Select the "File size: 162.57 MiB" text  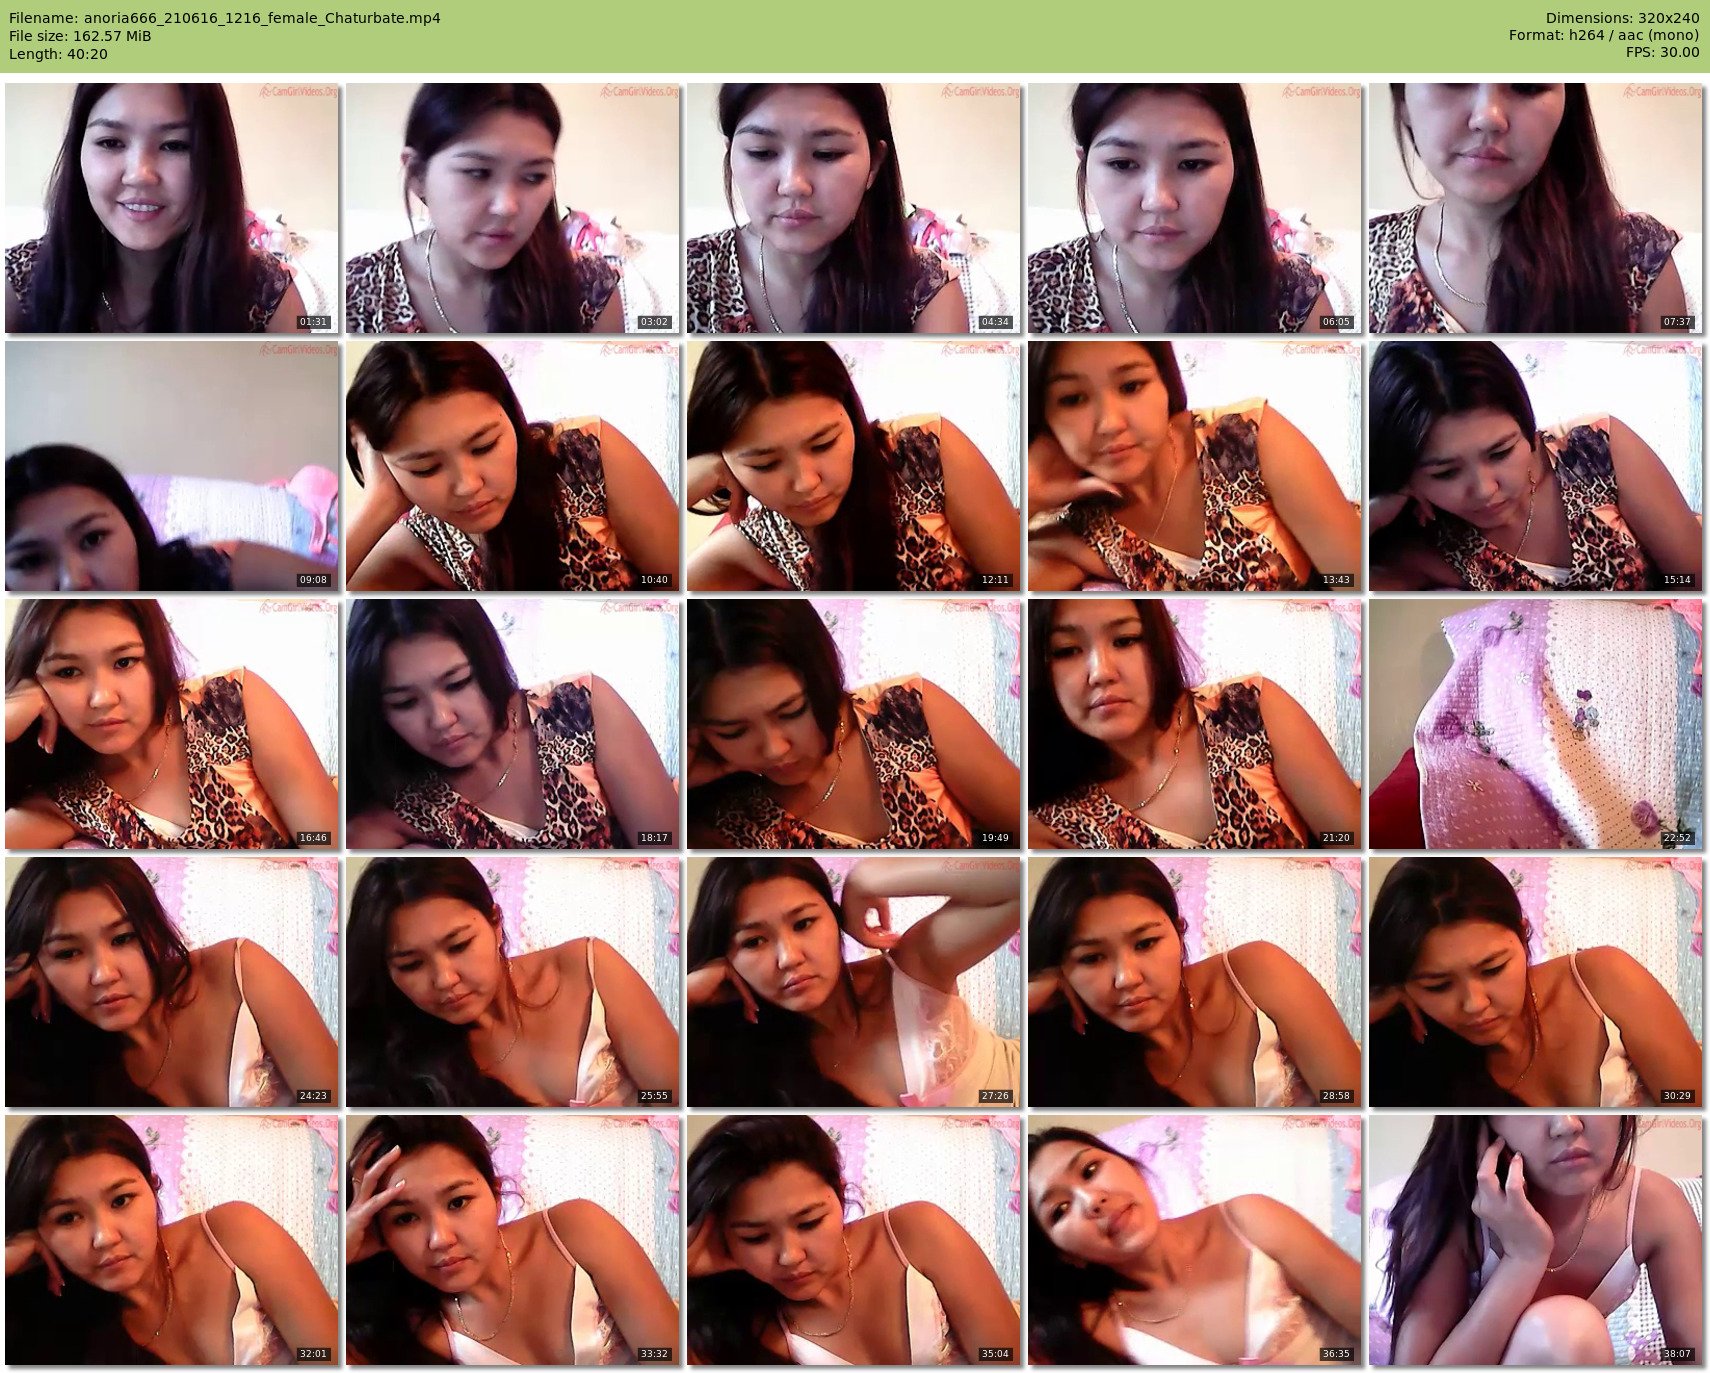click(x=80, y=36)
